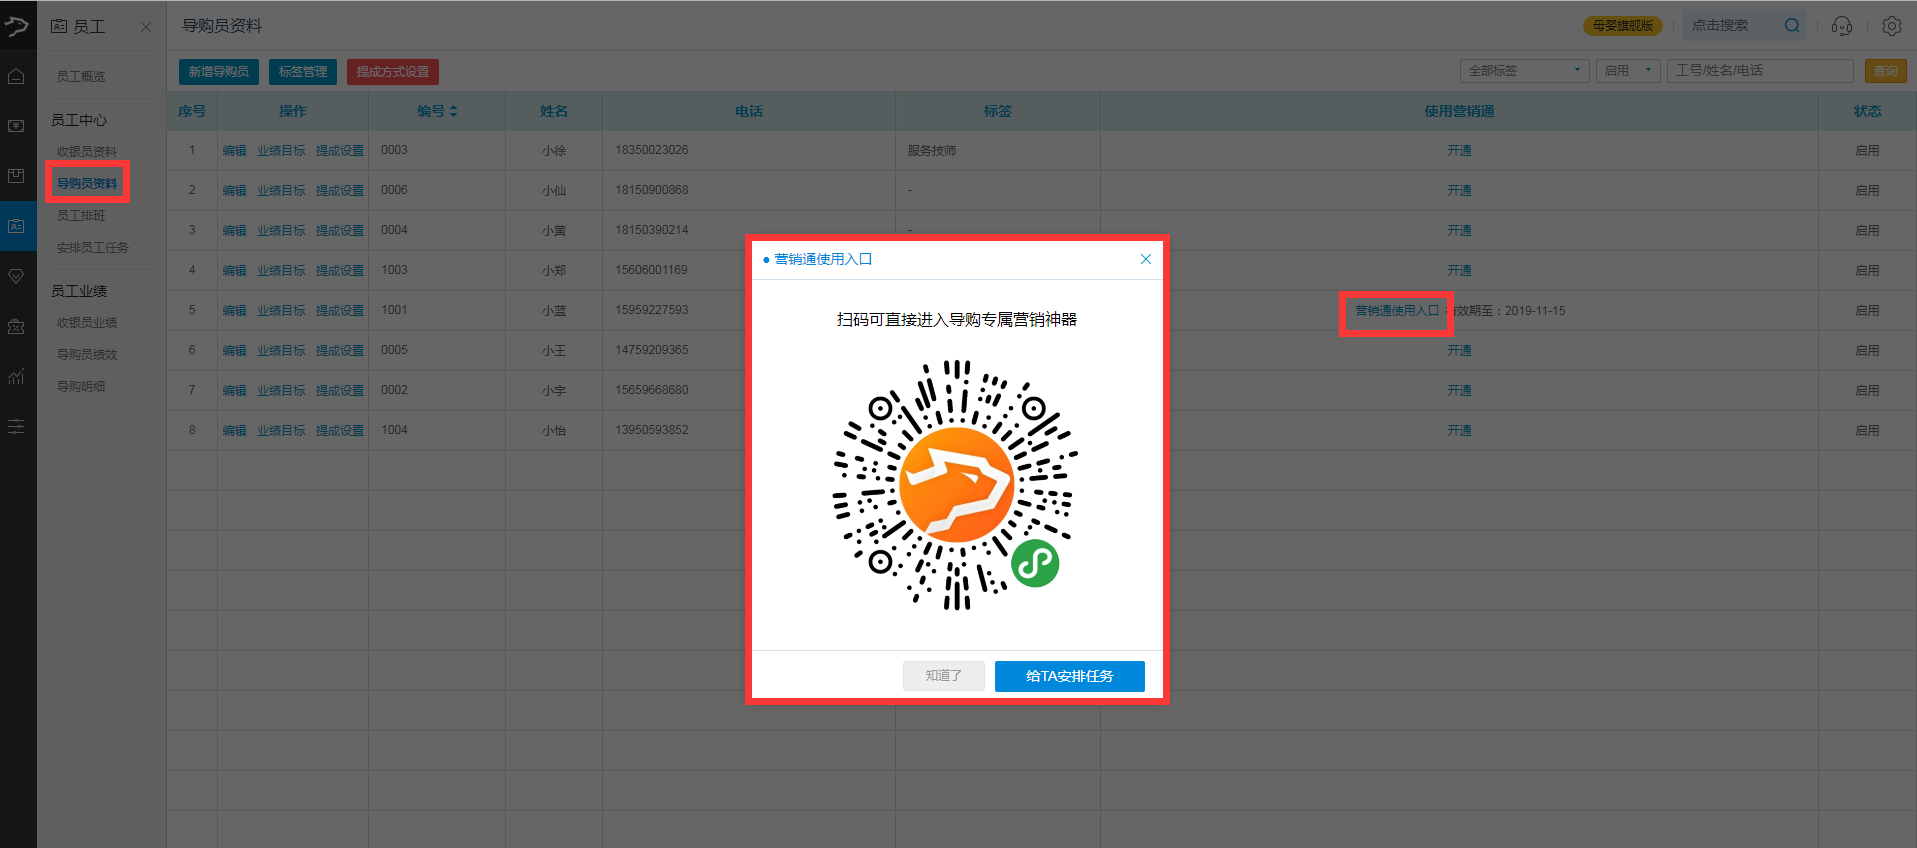Click the 服务技师 tag cell

[x=932, y=151]
